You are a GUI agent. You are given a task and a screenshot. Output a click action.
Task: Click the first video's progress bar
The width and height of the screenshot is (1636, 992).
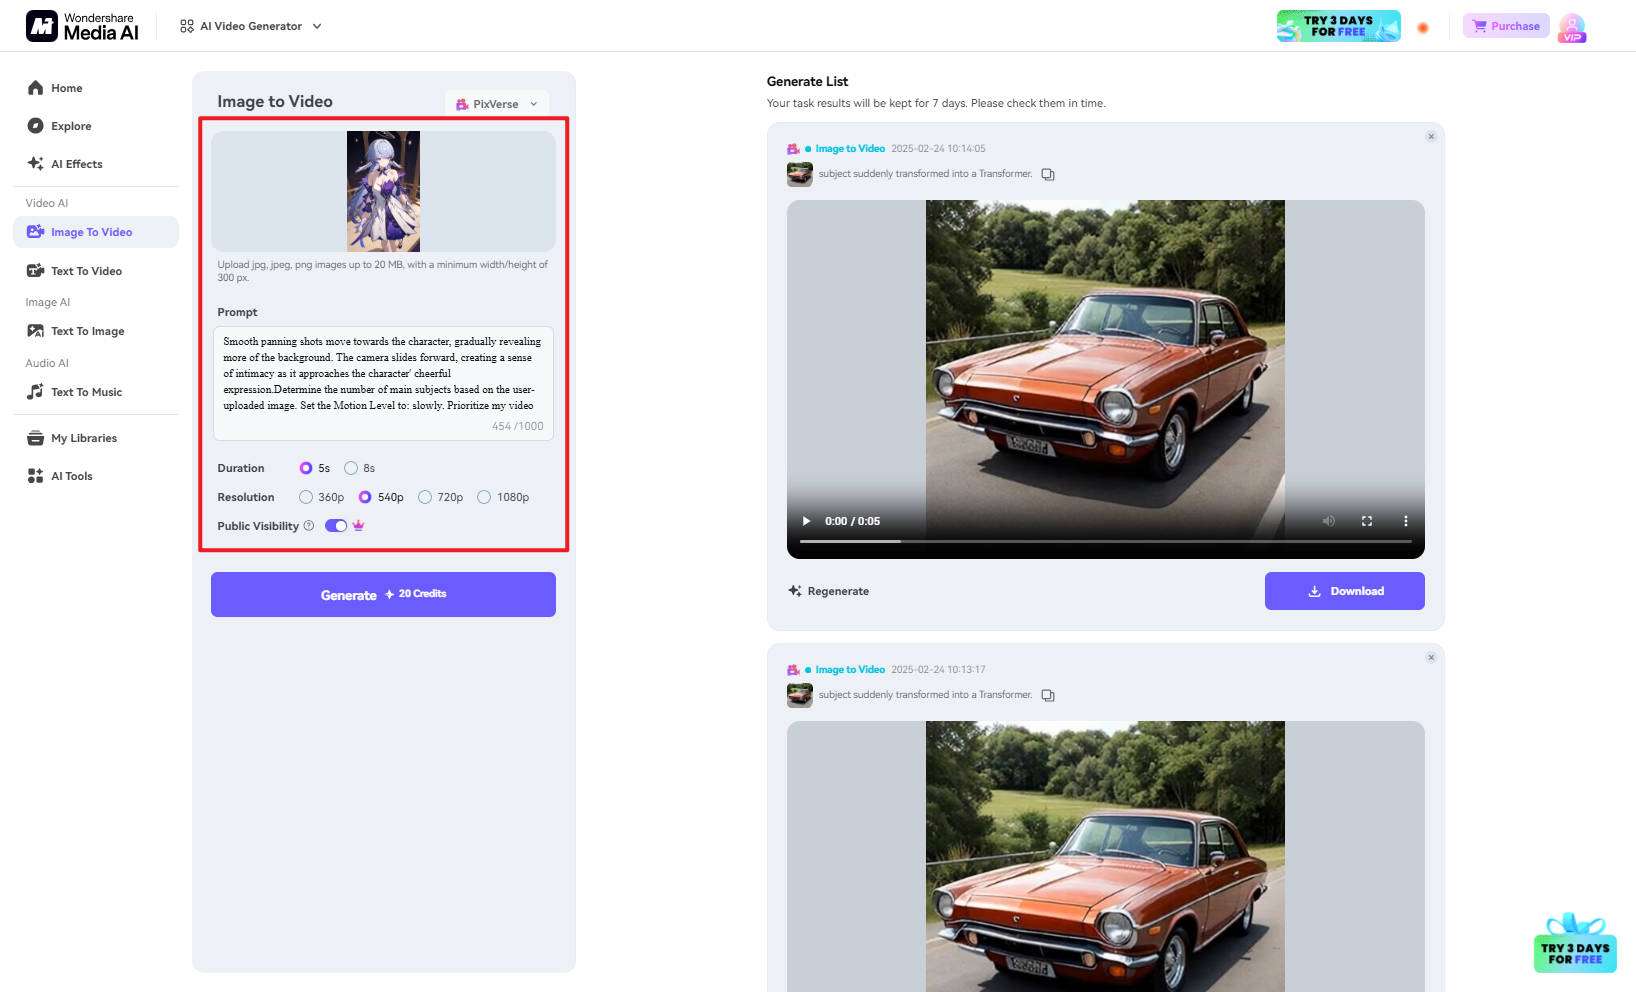point(1105,541)
